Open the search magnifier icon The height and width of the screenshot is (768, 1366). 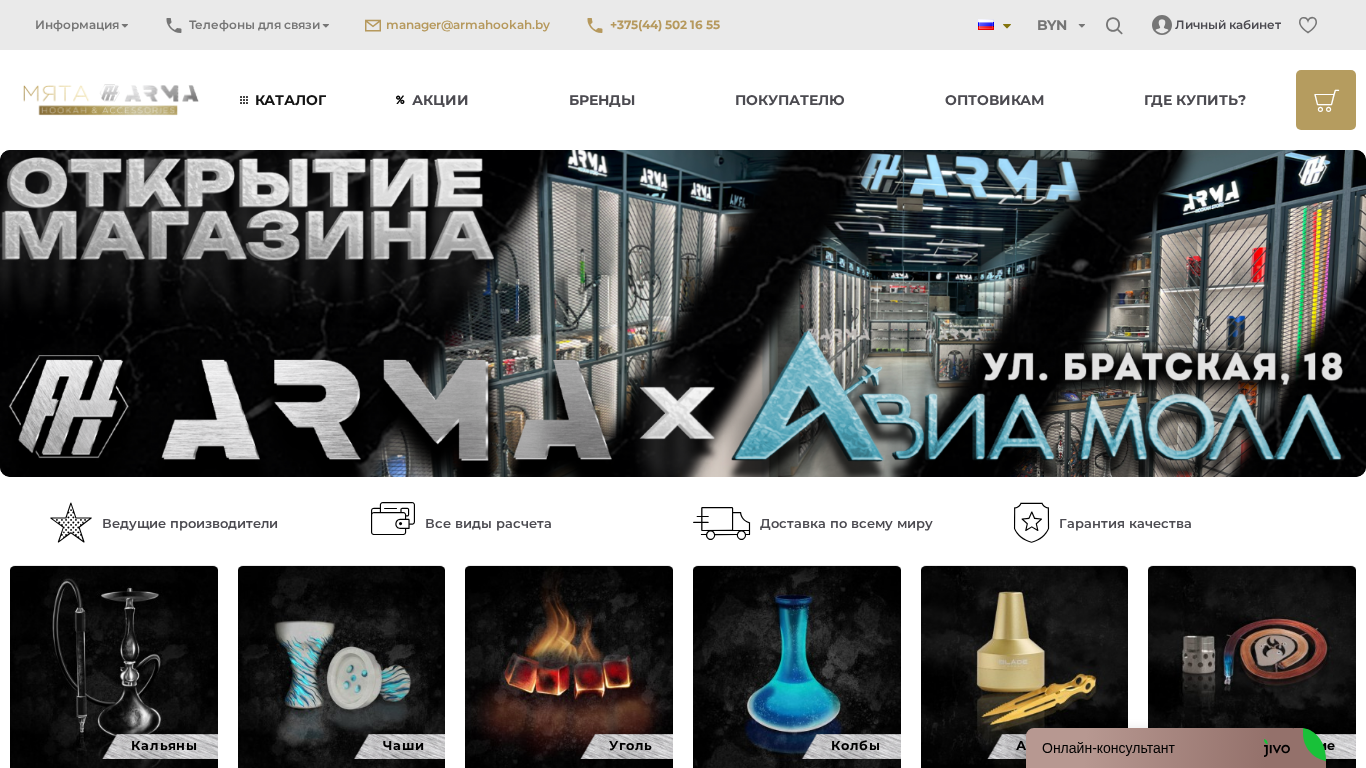point(1114,26)
